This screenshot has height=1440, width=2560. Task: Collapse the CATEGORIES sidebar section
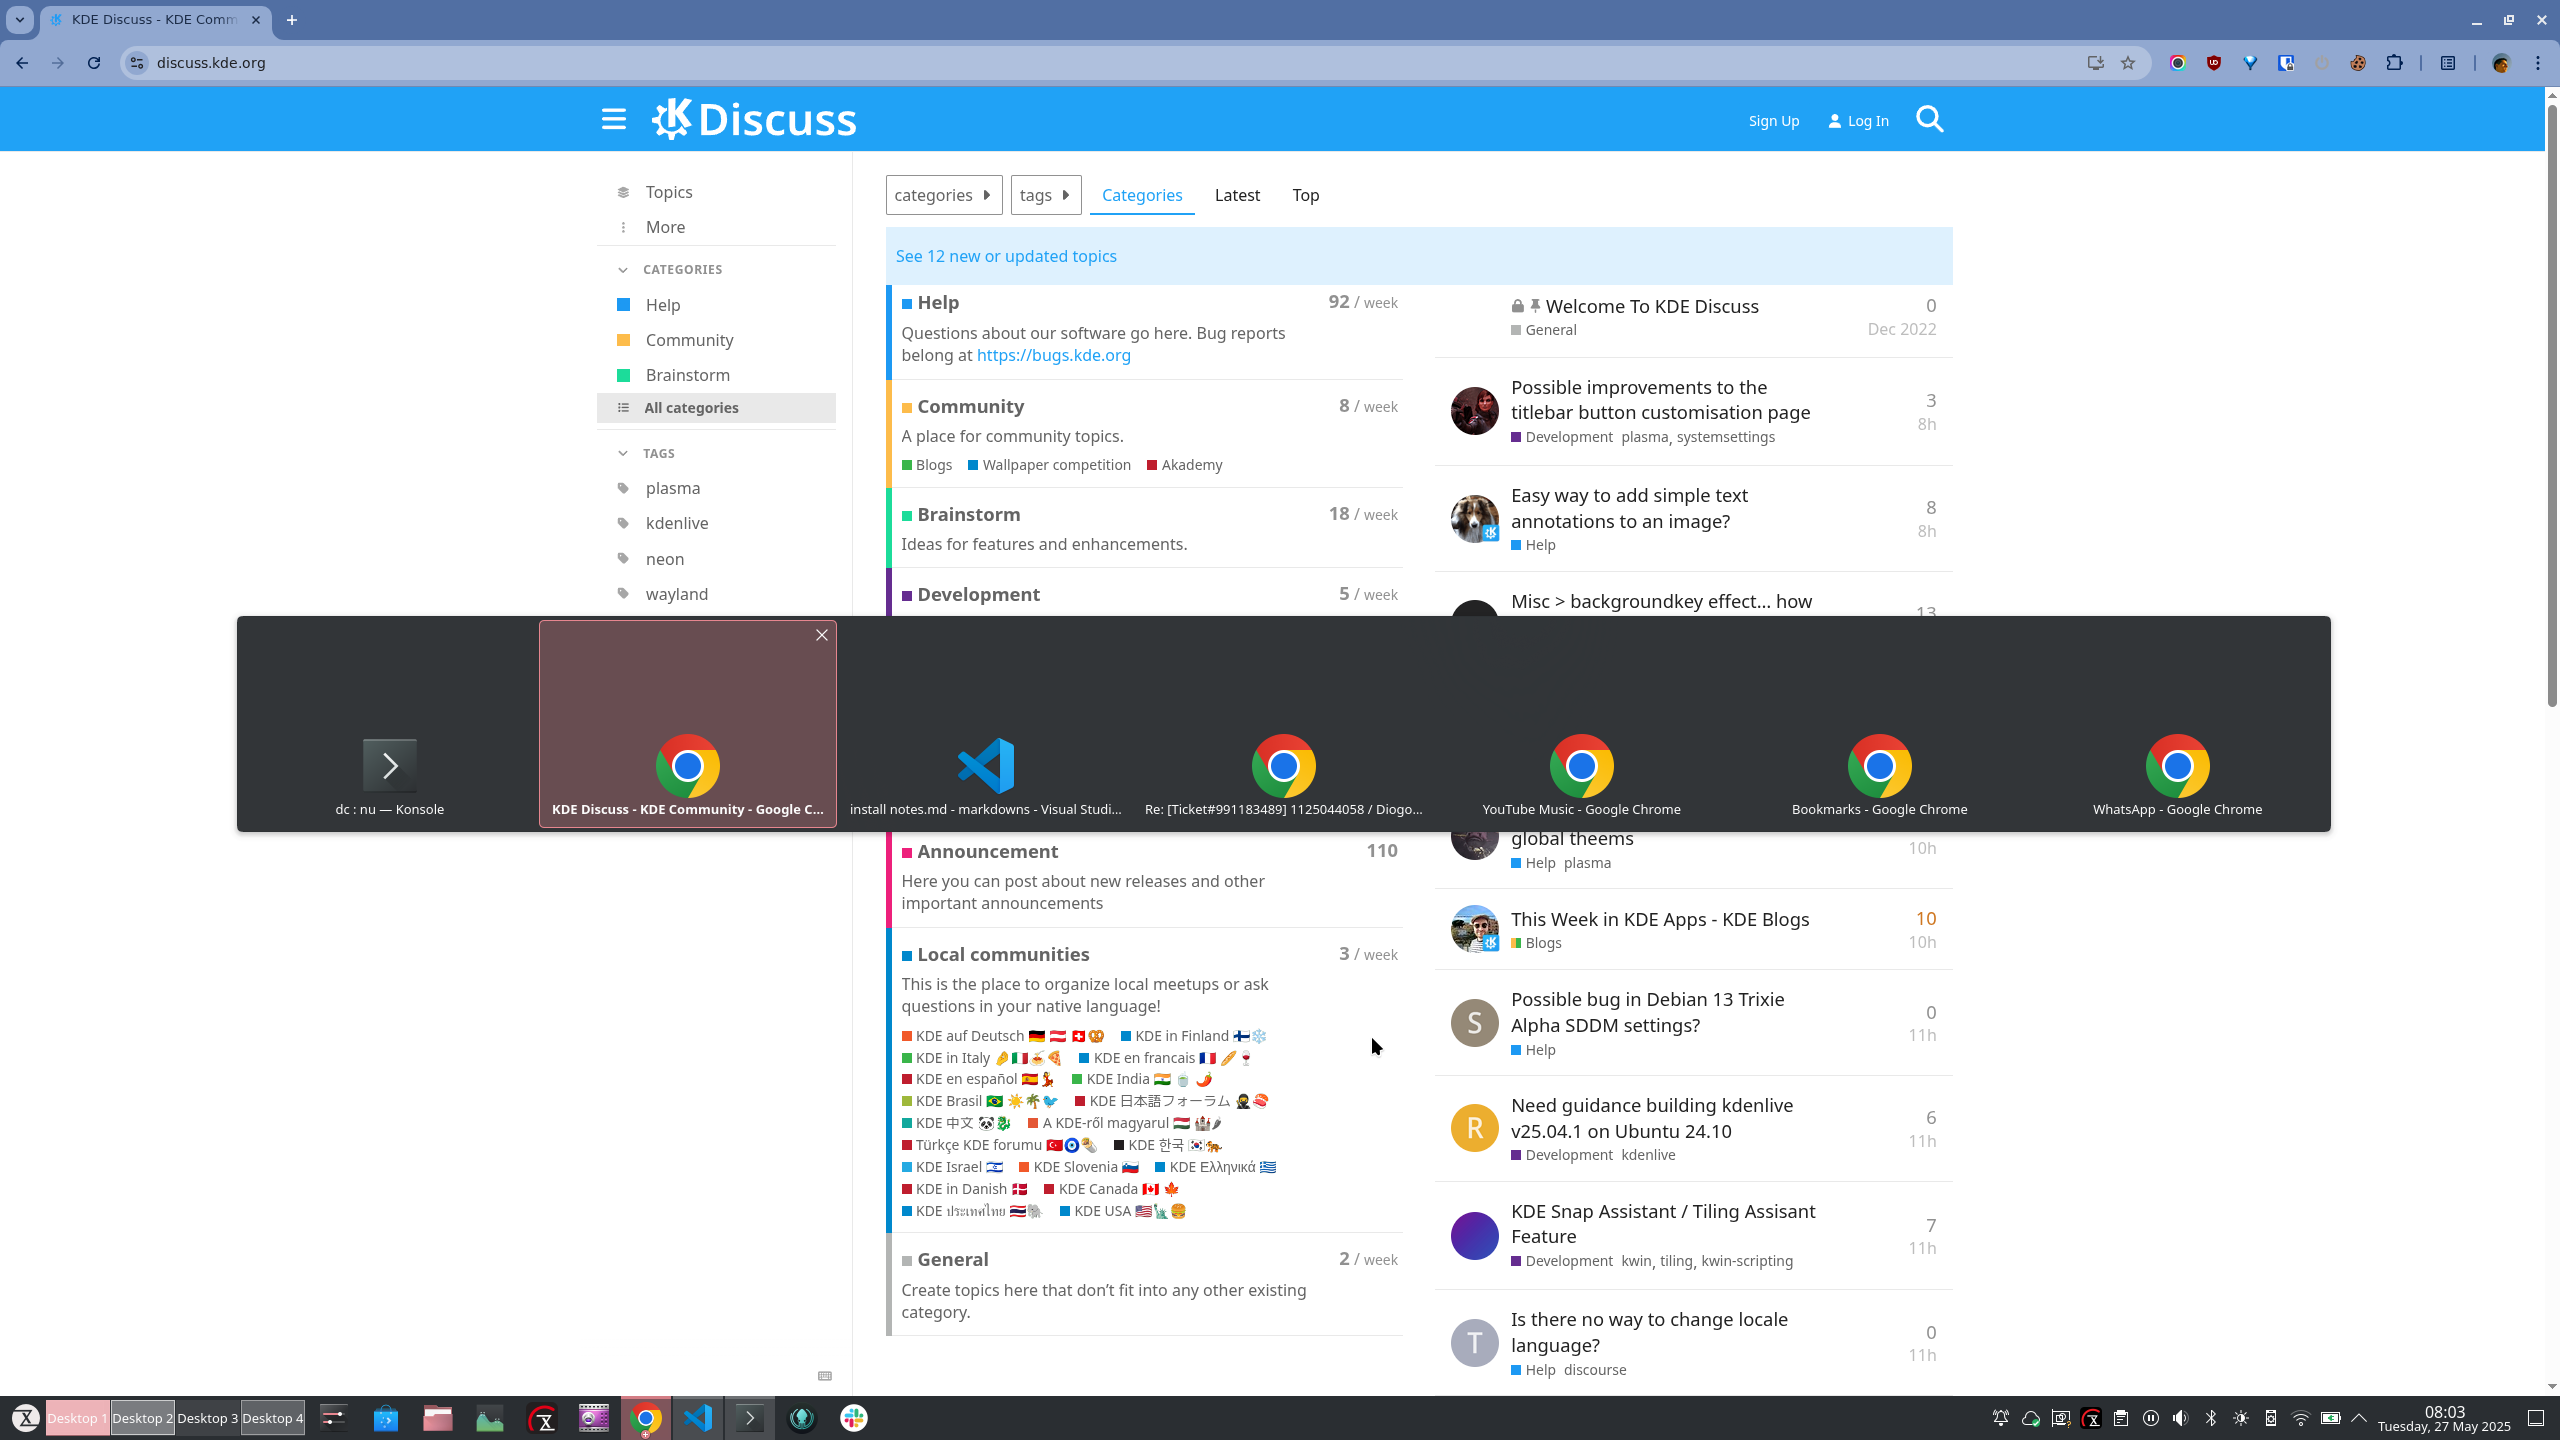670,270
